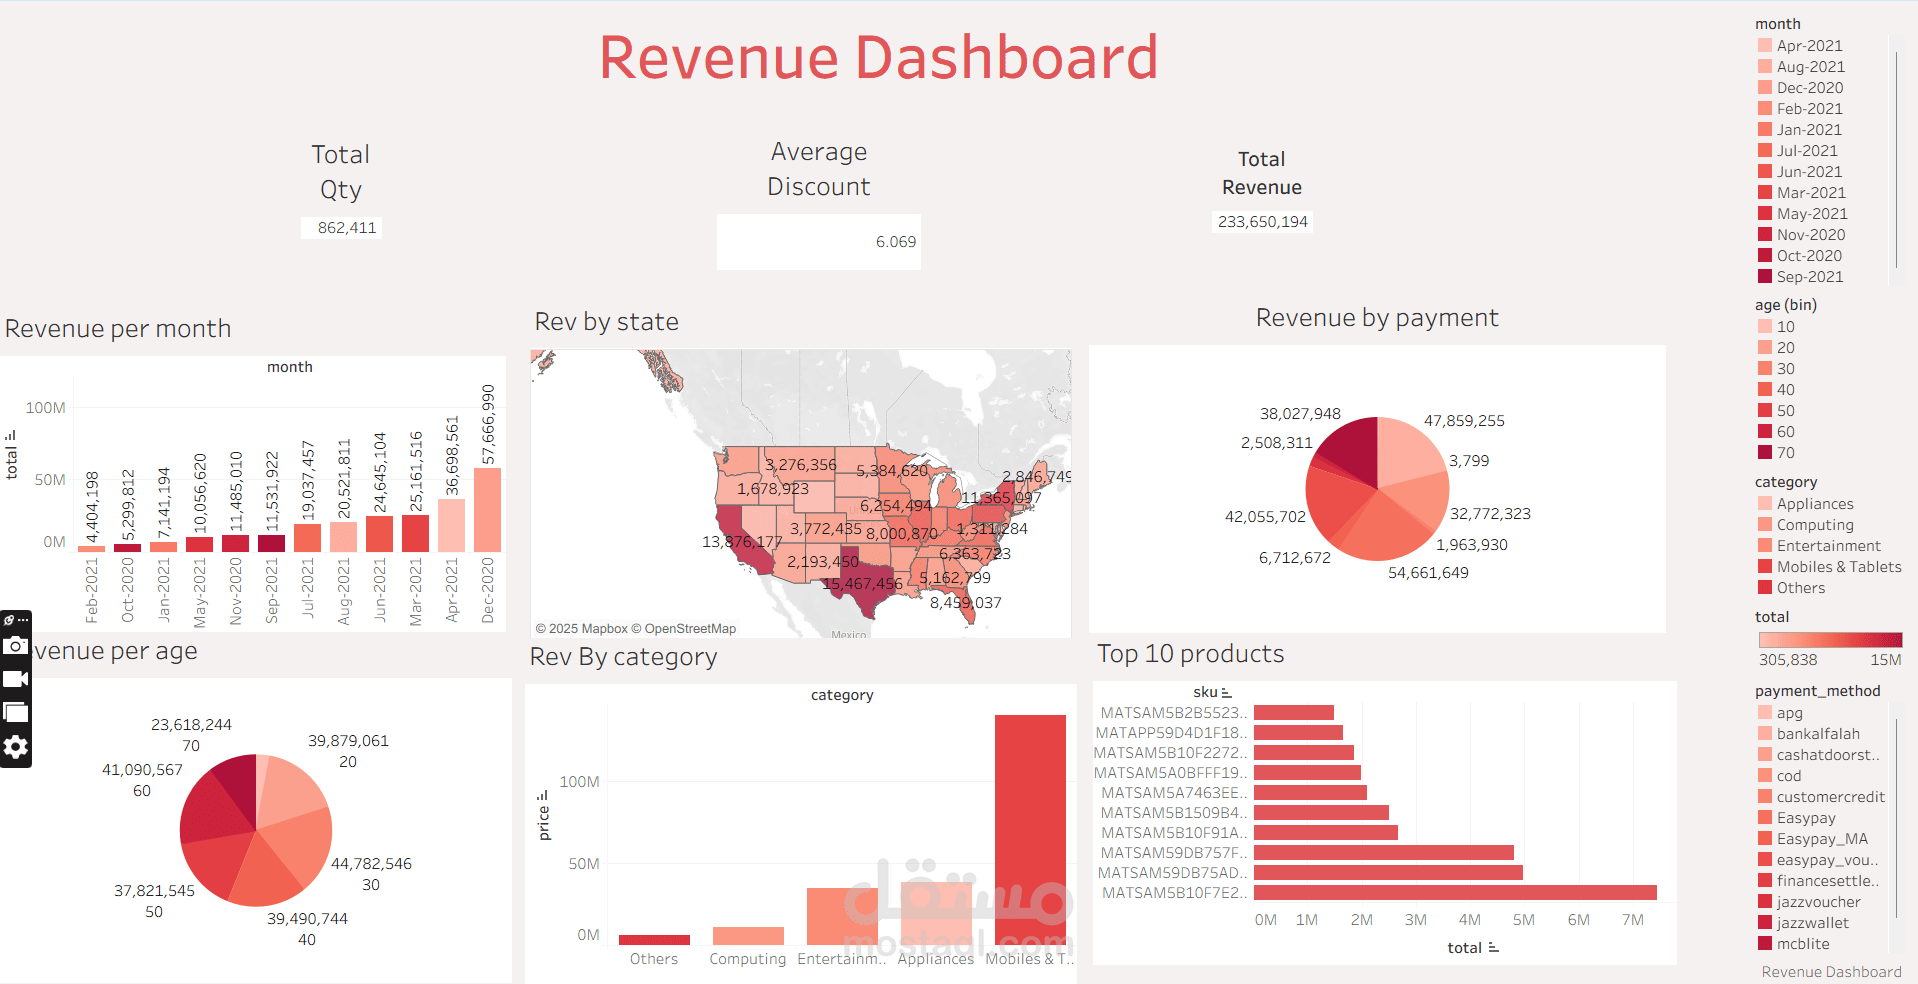1918x984 pixels.
Task: Select the jazzwallet payment method swatch
Action: (1766, 922)
